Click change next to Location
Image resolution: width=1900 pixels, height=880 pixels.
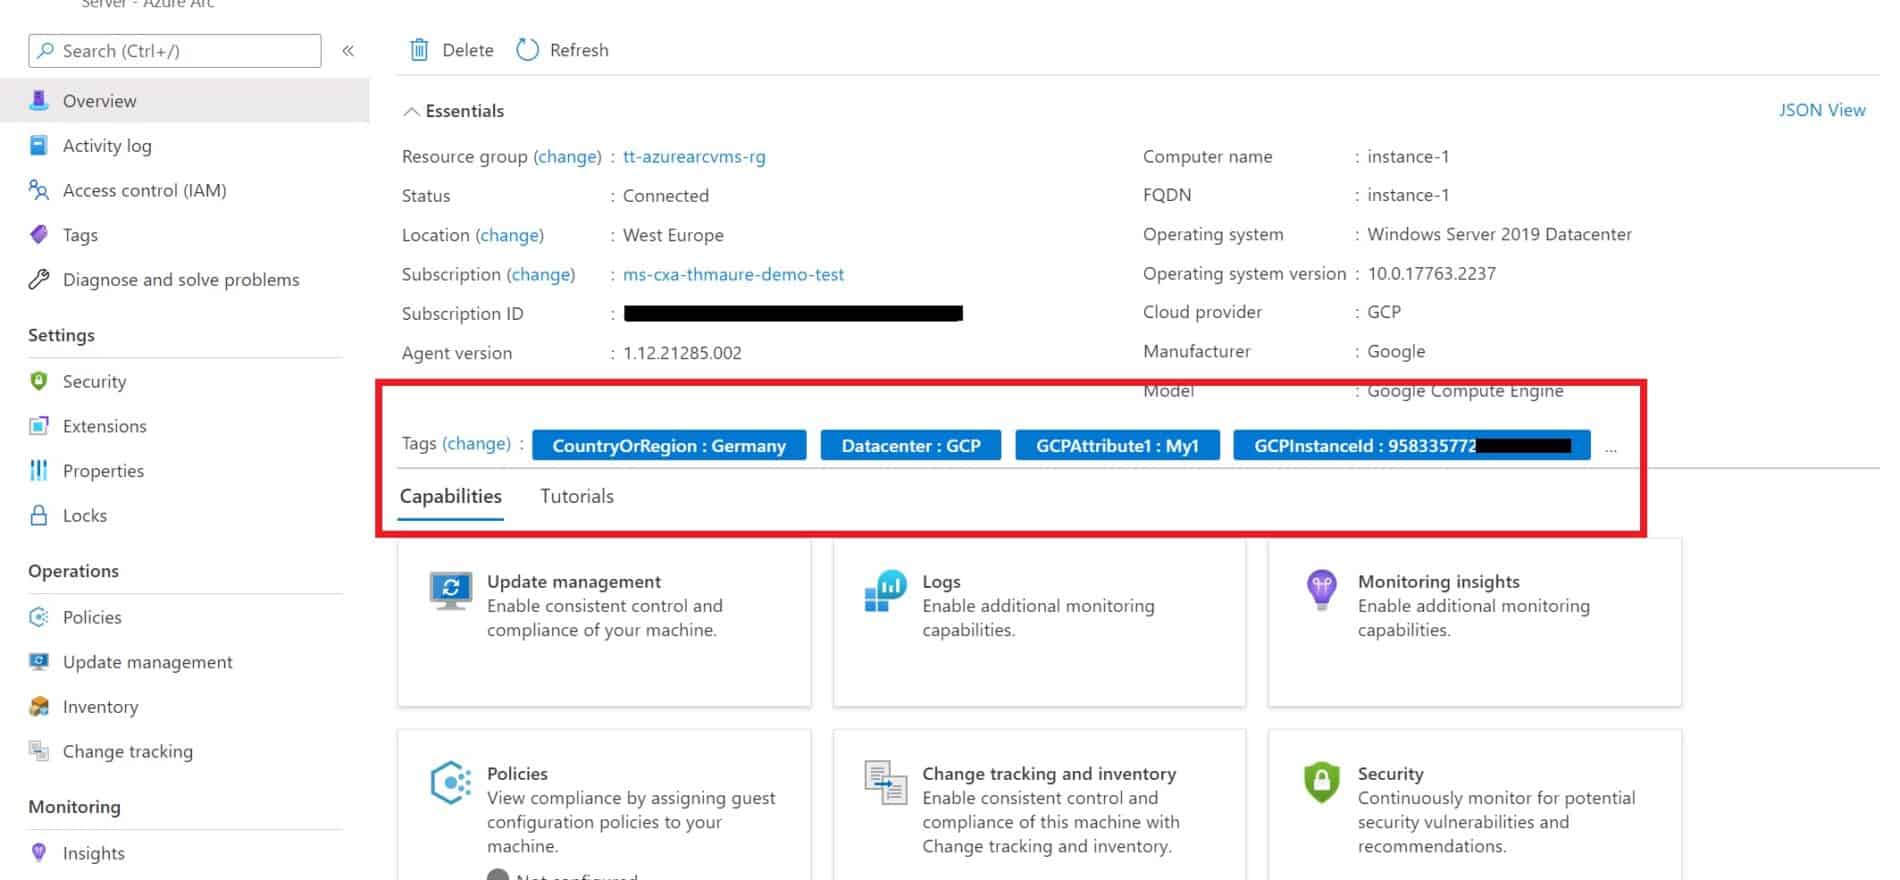[509, 235]
